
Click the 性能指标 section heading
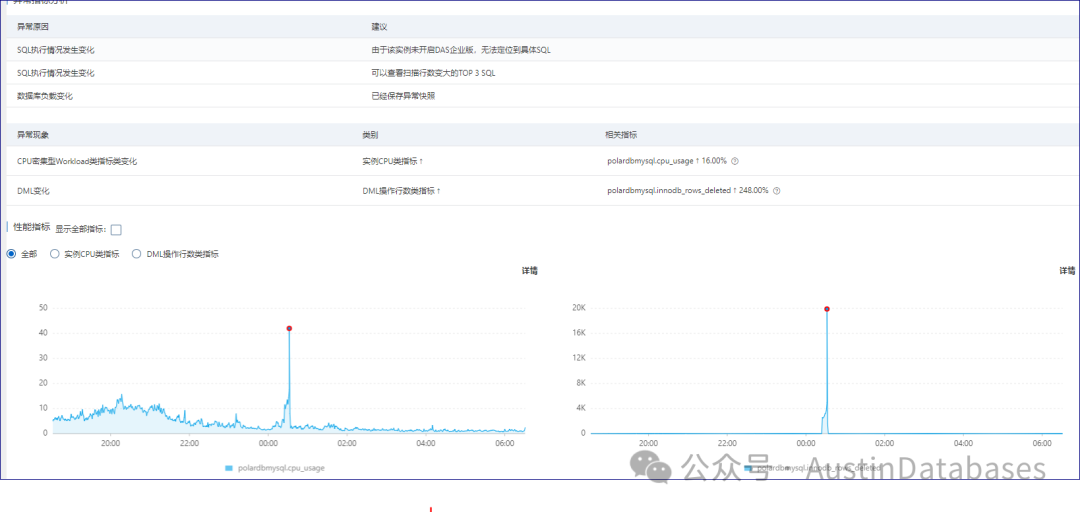pos(32,227)
